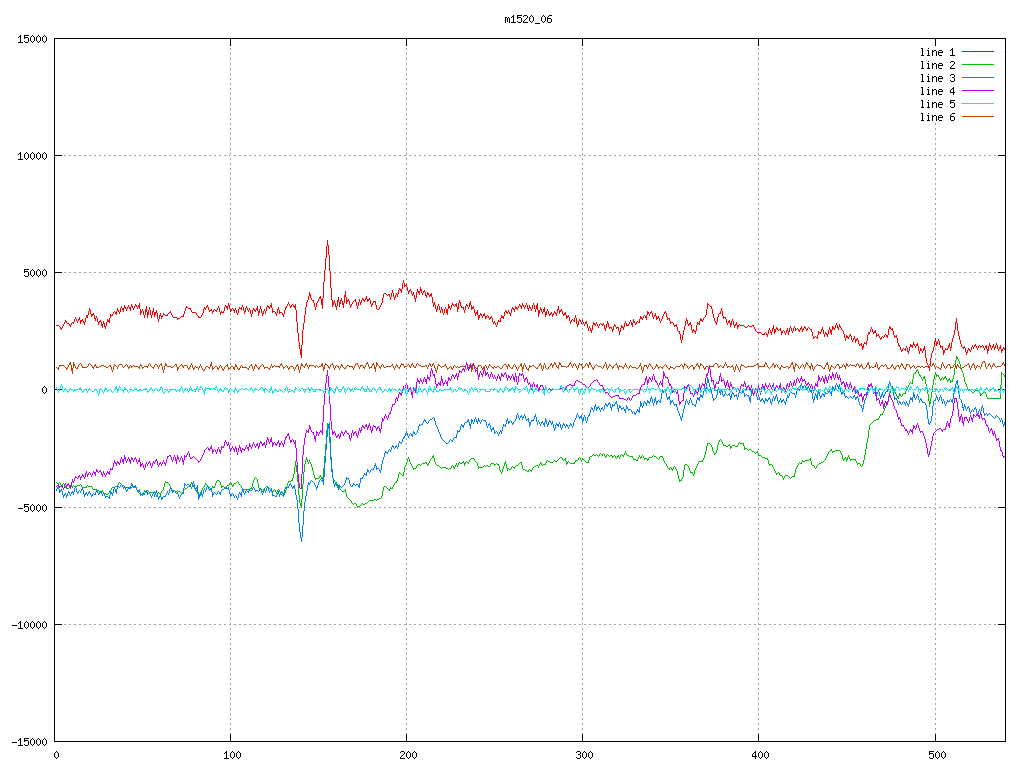Select the 500 x-axis tick label
This screenshot has height=768, width=1024.
click(934, 755)
